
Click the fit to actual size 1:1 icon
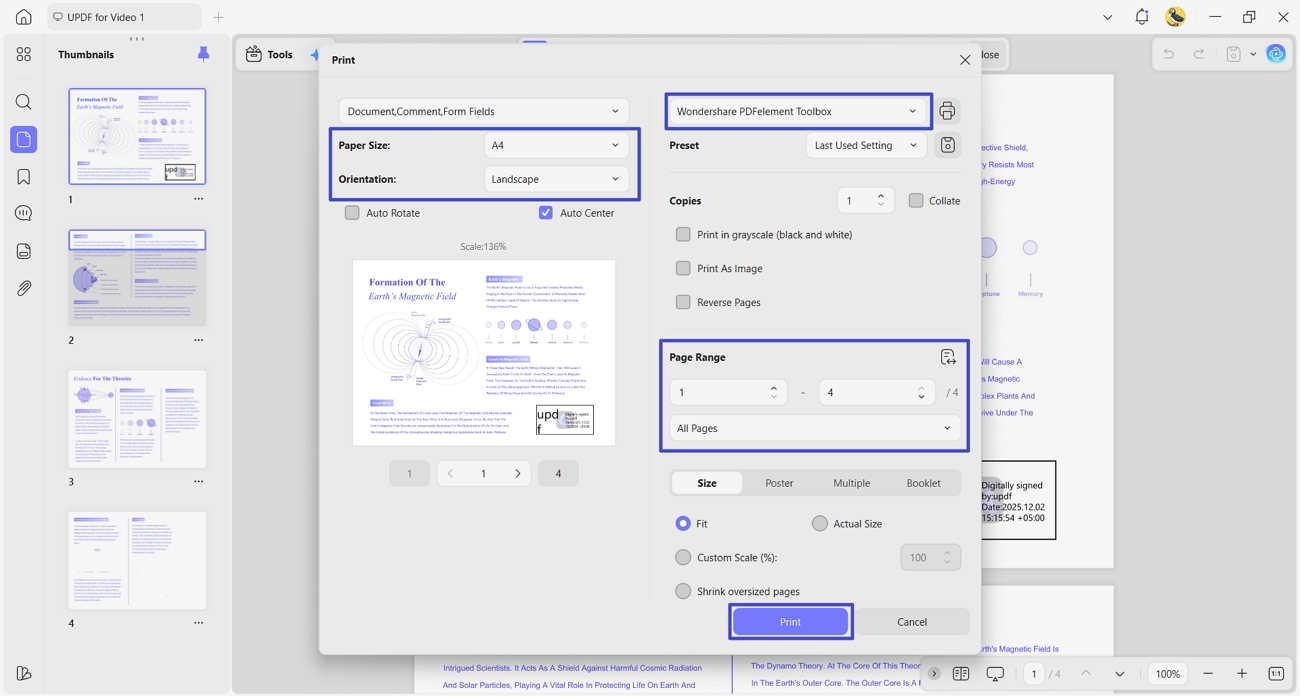click(1276, 674)
